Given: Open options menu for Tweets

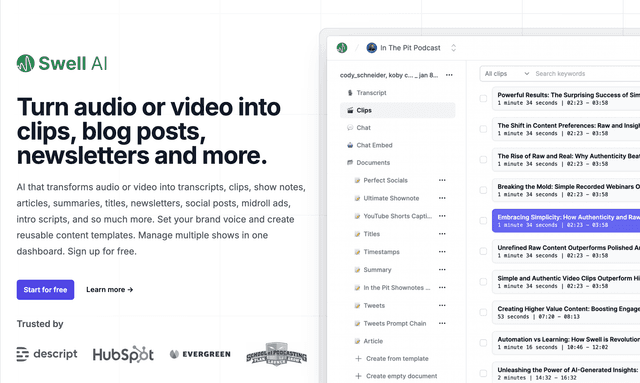Looking at the screenshot, I should pos(442,305).
